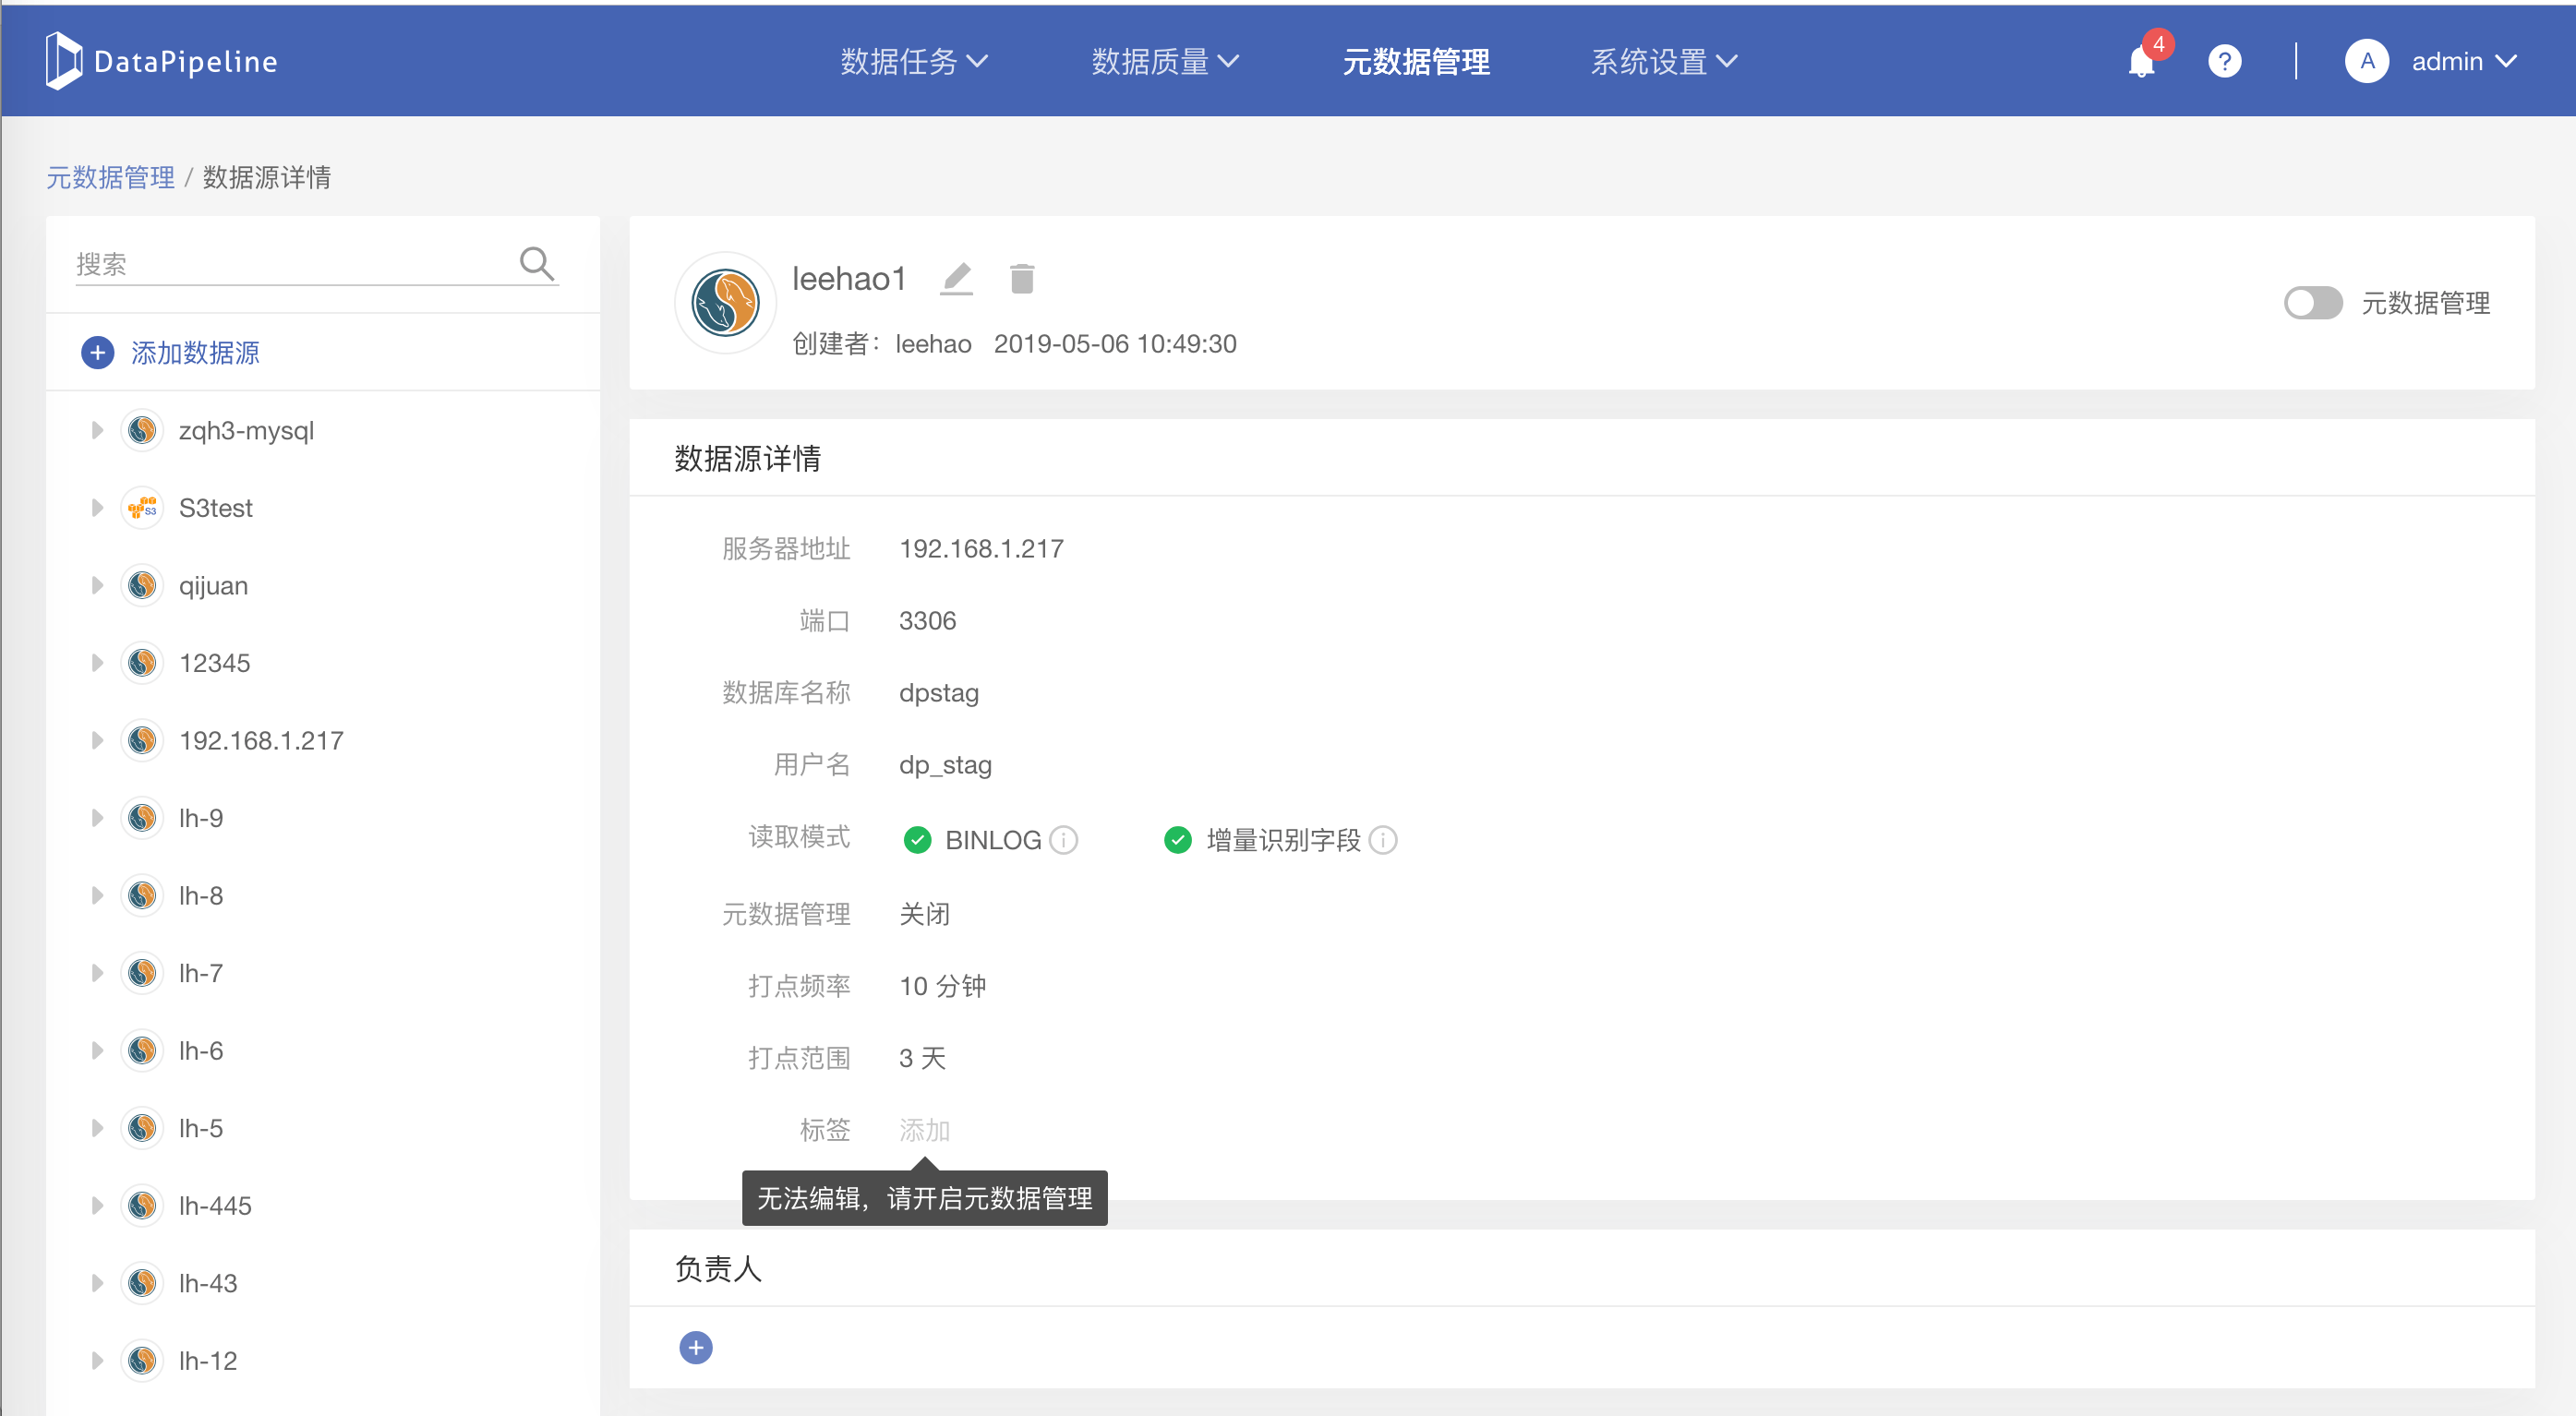Viewport: 2576px width, 1416px height.
Task: Expand the zqh3-mysql tree node
Action: (97, 431)
